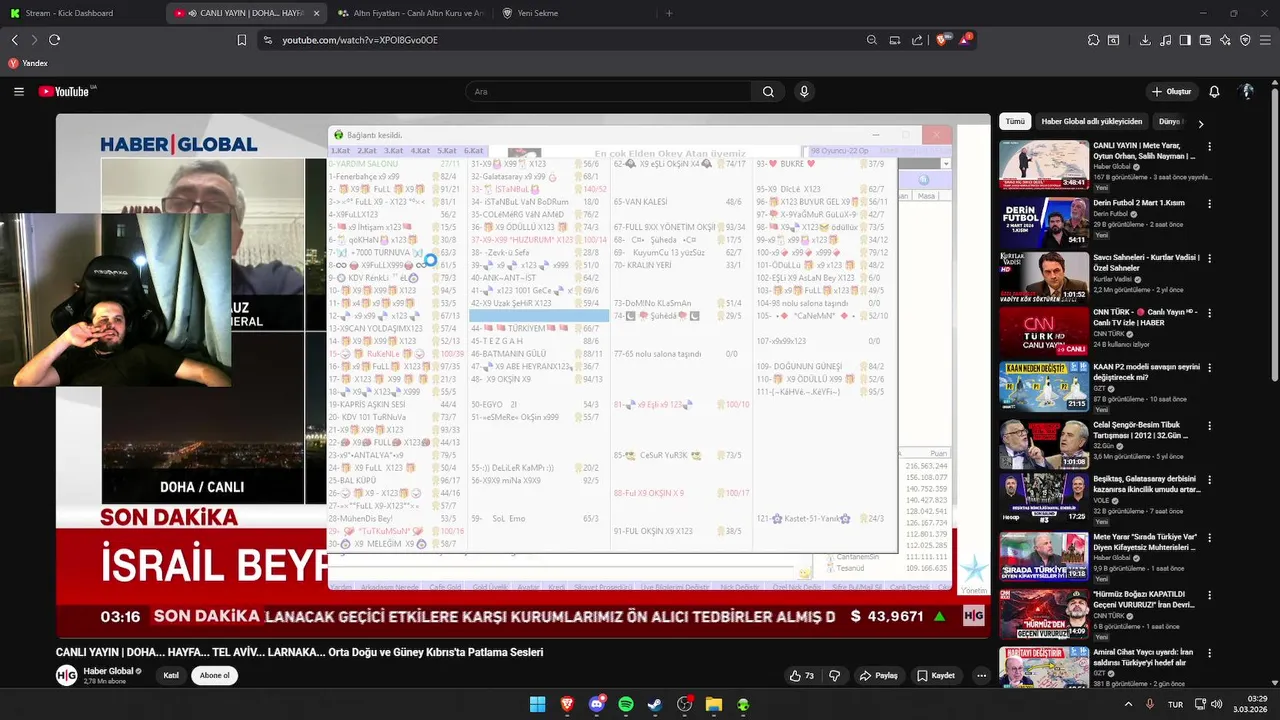This screenshot has height=720, width=1280.
Task: Subscribe with the Abone ol button
Action: point(214,675)
